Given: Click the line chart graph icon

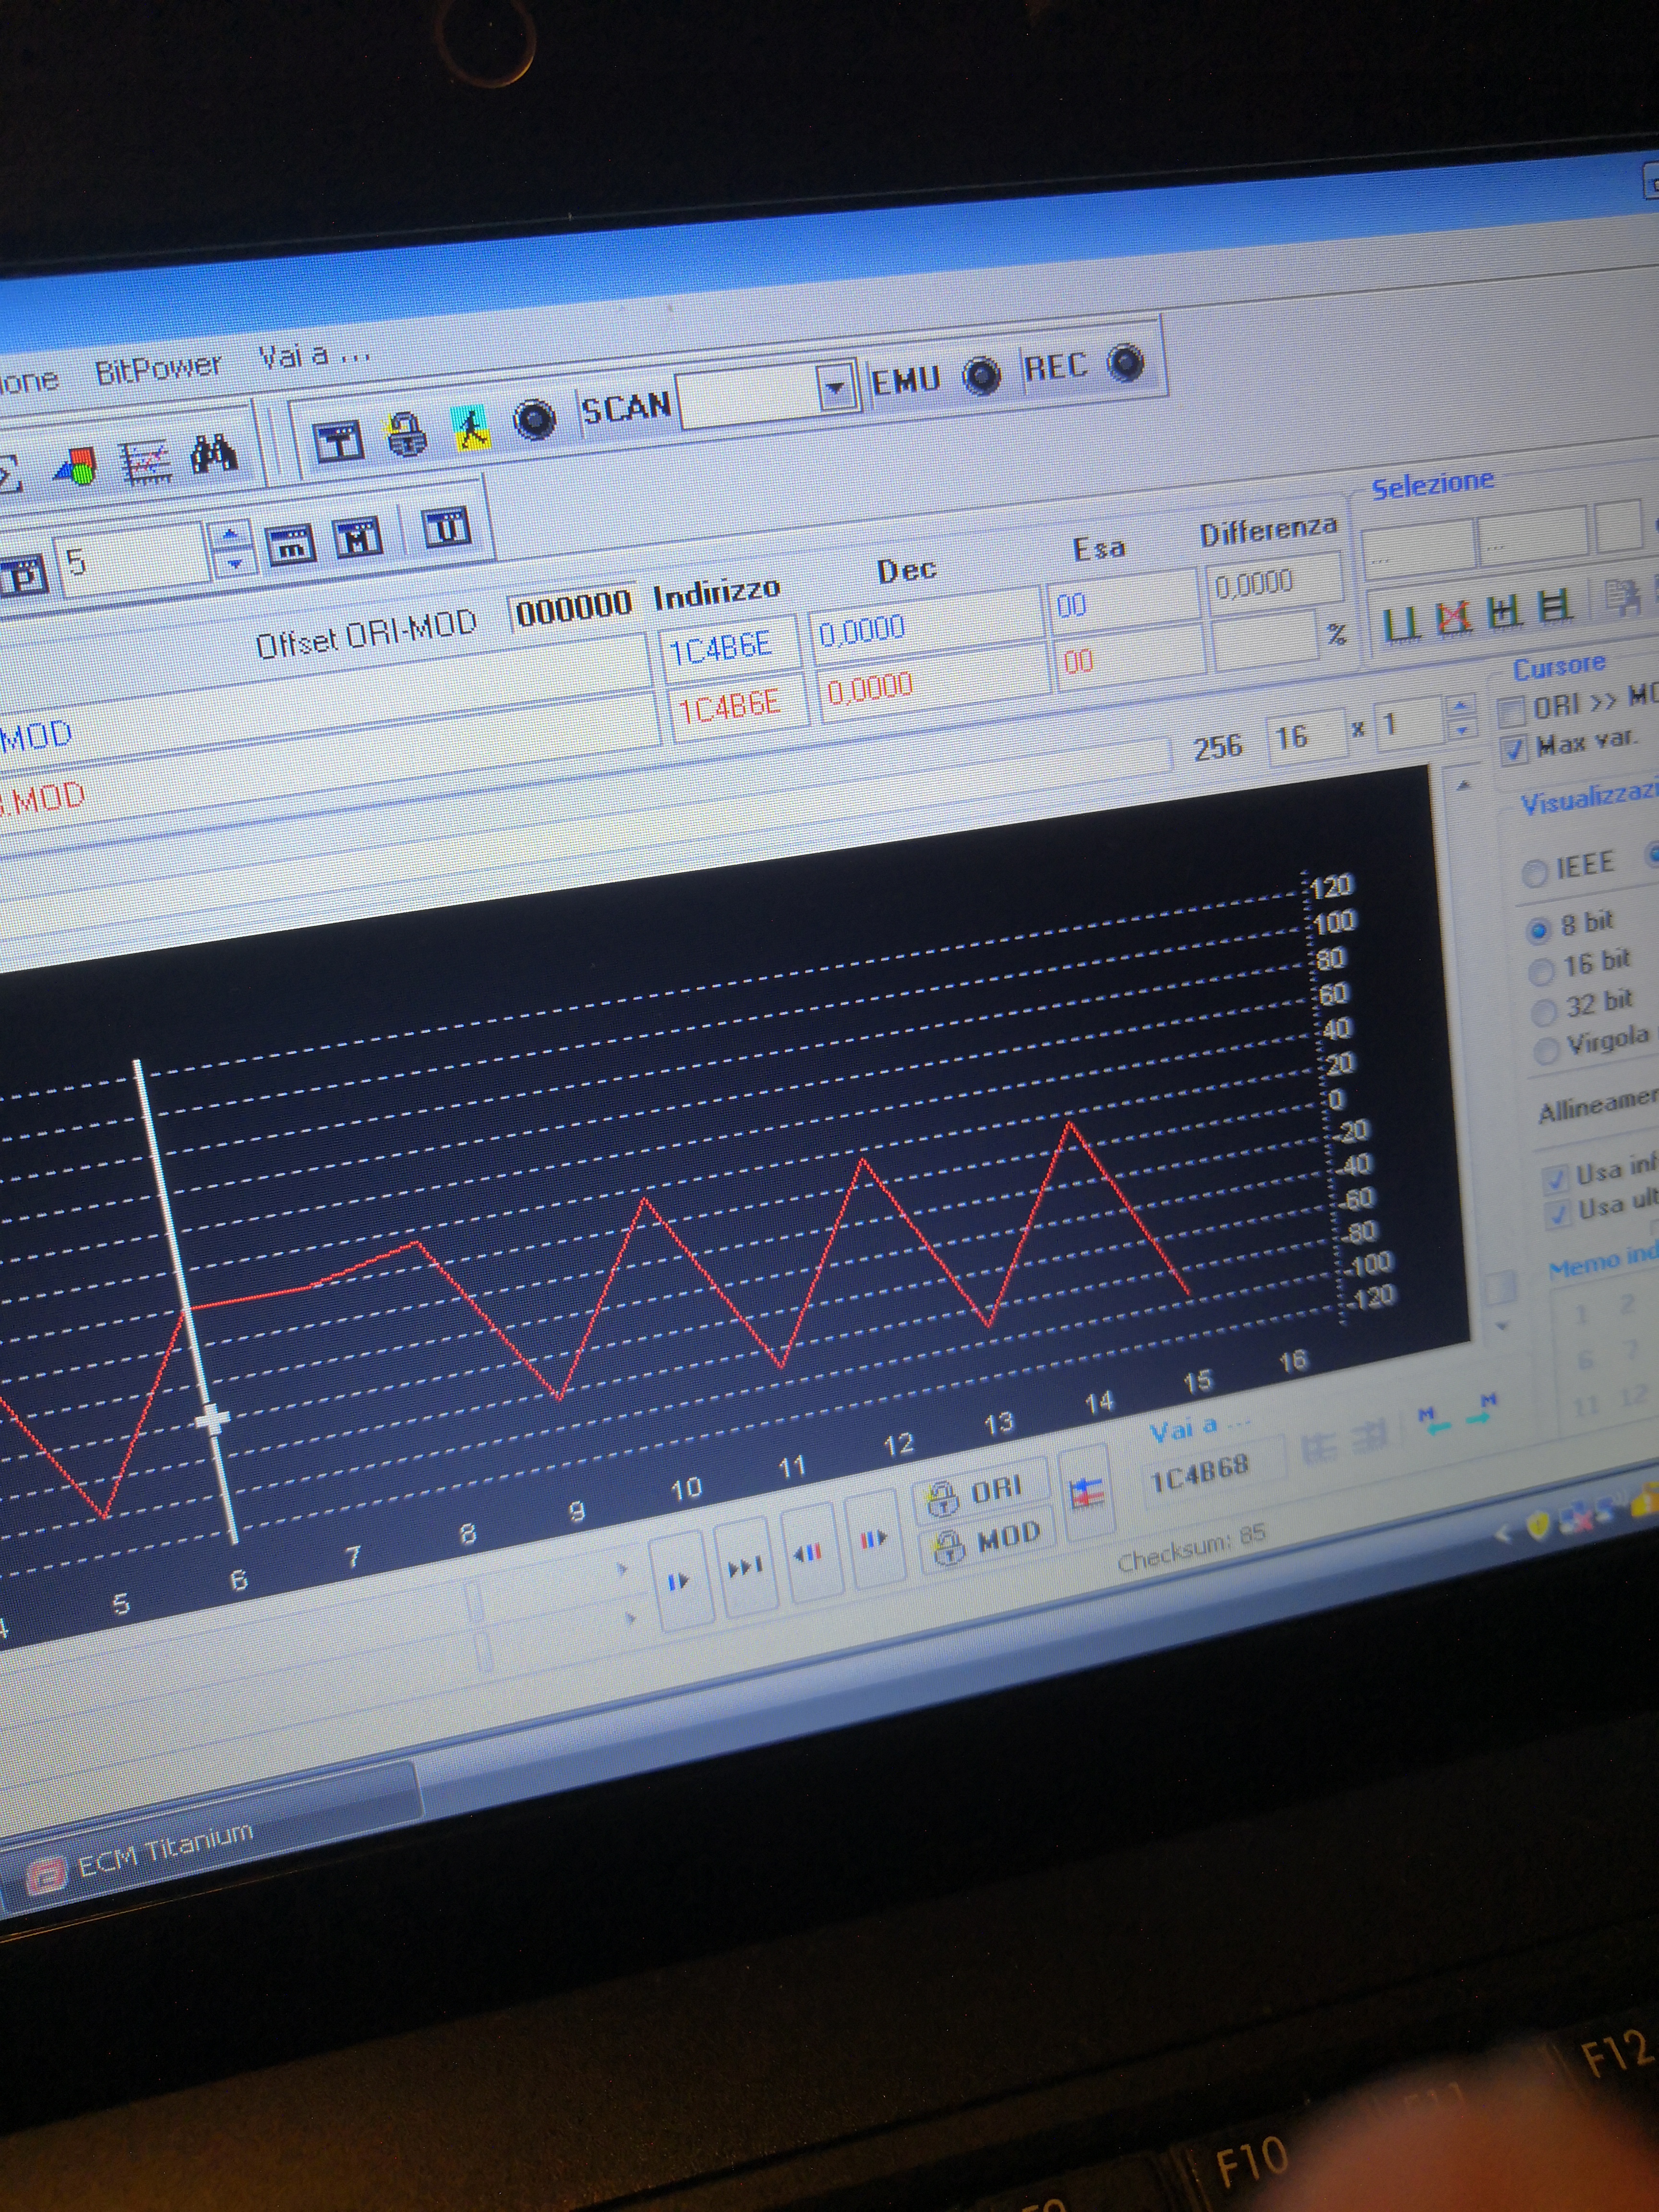Looking at the screenshot, I should pos(146,463).
